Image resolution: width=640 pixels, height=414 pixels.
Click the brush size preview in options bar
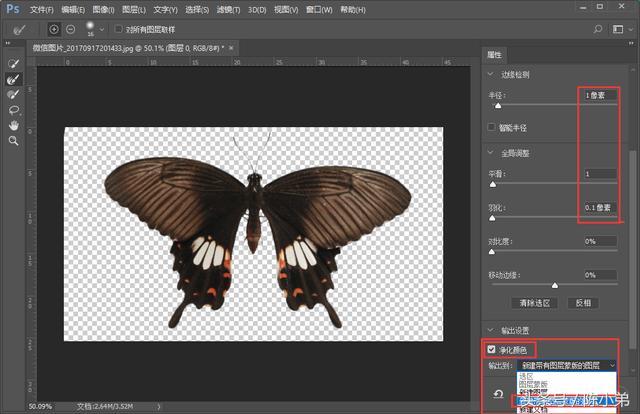[90, 29]
